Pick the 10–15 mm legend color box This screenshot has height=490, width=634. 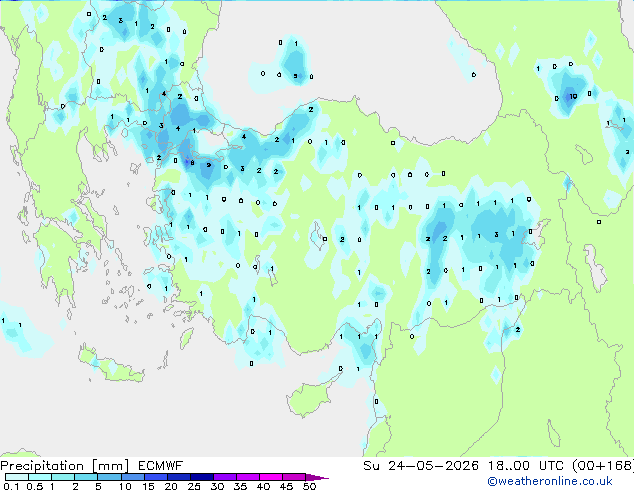132,477
